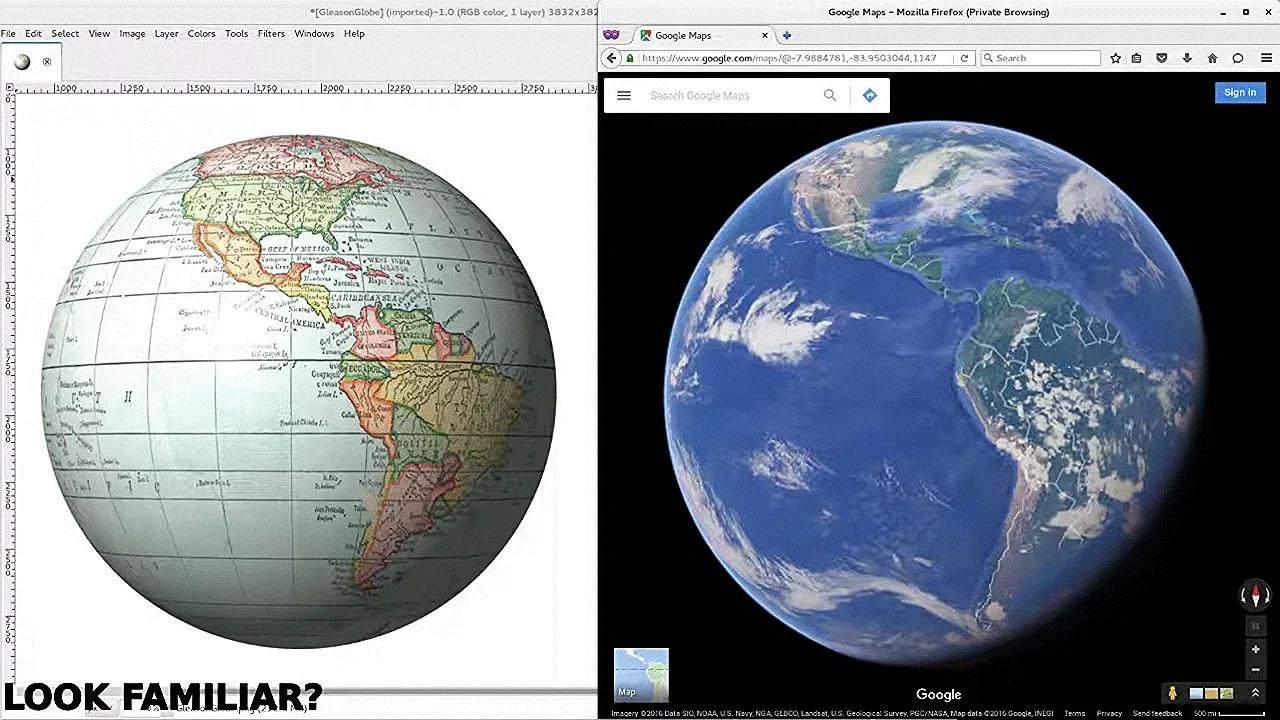Toggle the tracking protection shield icon
1280x720 pixels.
pyautogui.click(x=1161, y=57)
